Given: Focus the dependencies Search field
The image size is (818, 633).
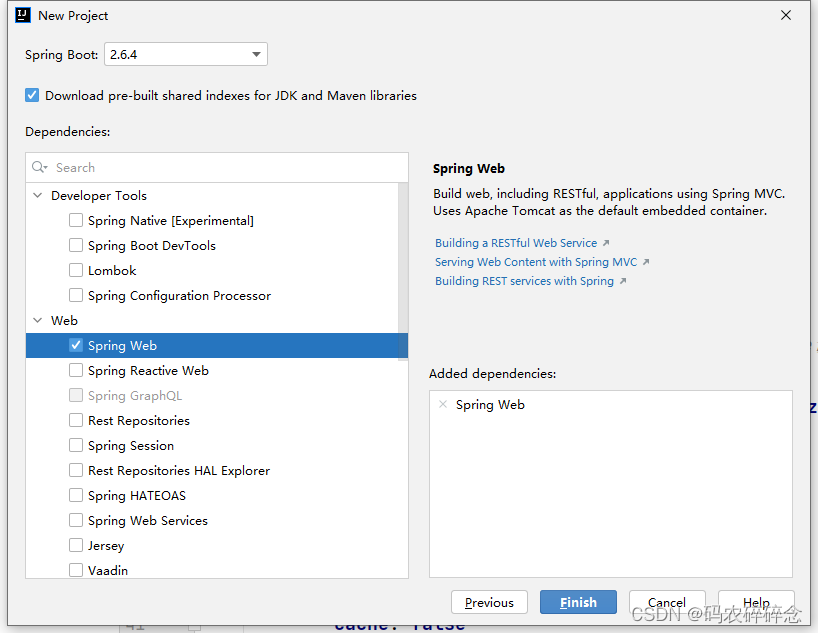Looking at the screenshot, I should [217, 168].
